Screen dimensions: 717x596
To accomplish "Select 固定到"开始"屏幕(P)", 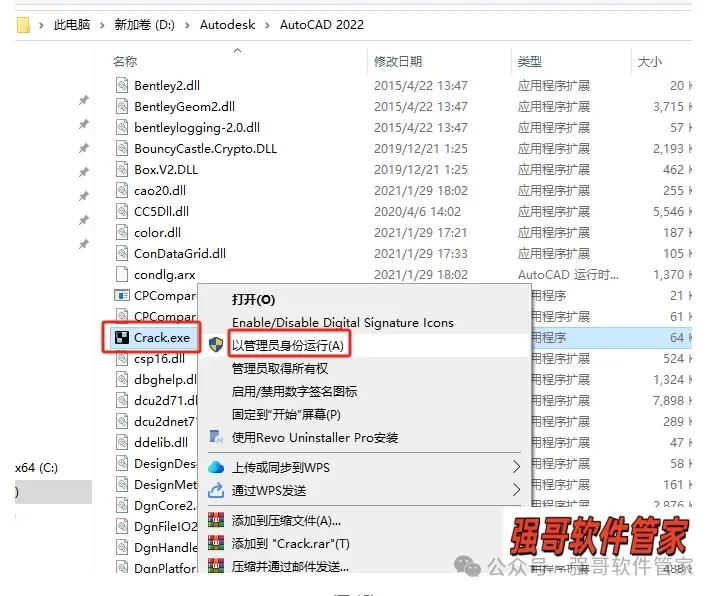I will coord(286,414).
